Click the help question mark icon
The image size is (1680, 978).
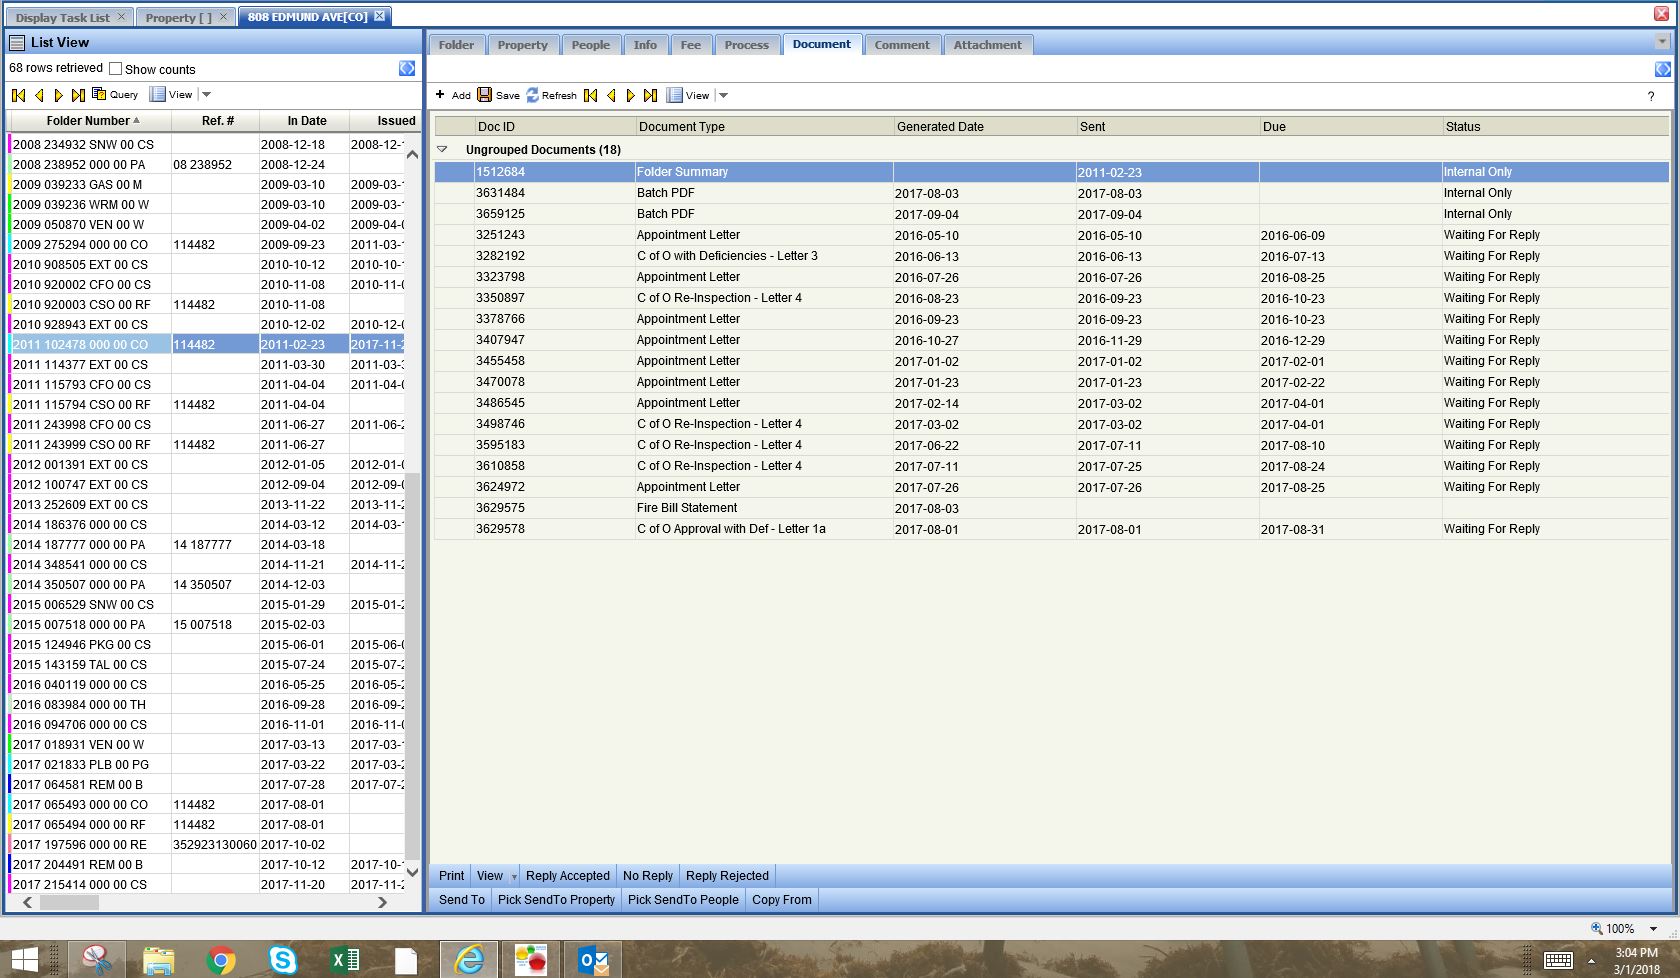point(1651,96)
